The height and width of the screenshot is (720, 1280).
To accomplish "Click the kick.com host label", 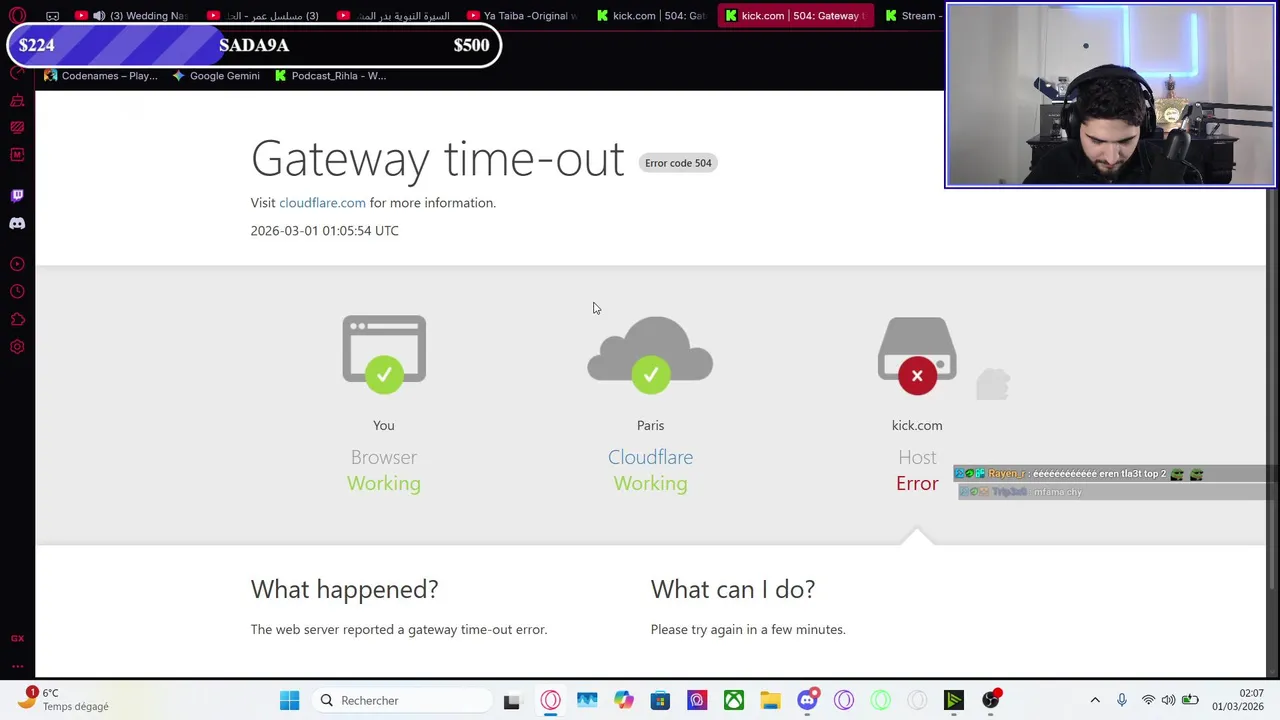I will [917, 425].
